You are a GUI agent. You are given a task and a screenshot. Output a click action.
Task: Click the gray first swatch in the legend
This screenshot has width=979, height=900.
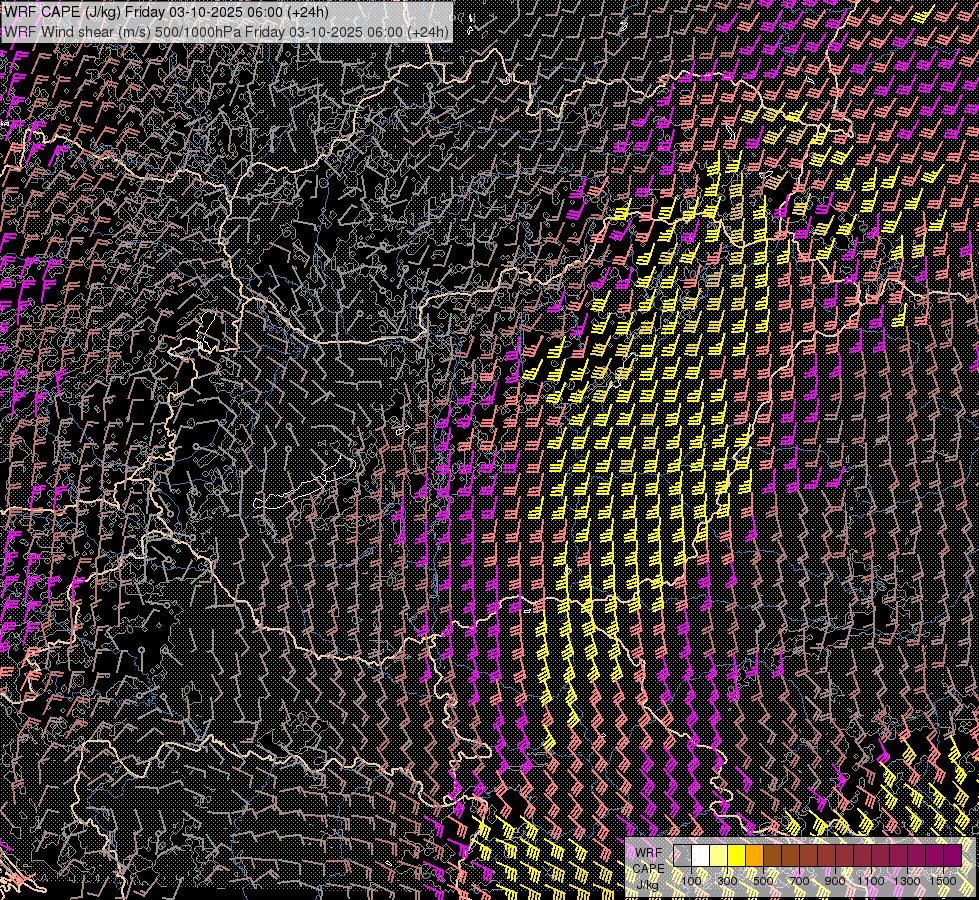[x=683, y=855]
